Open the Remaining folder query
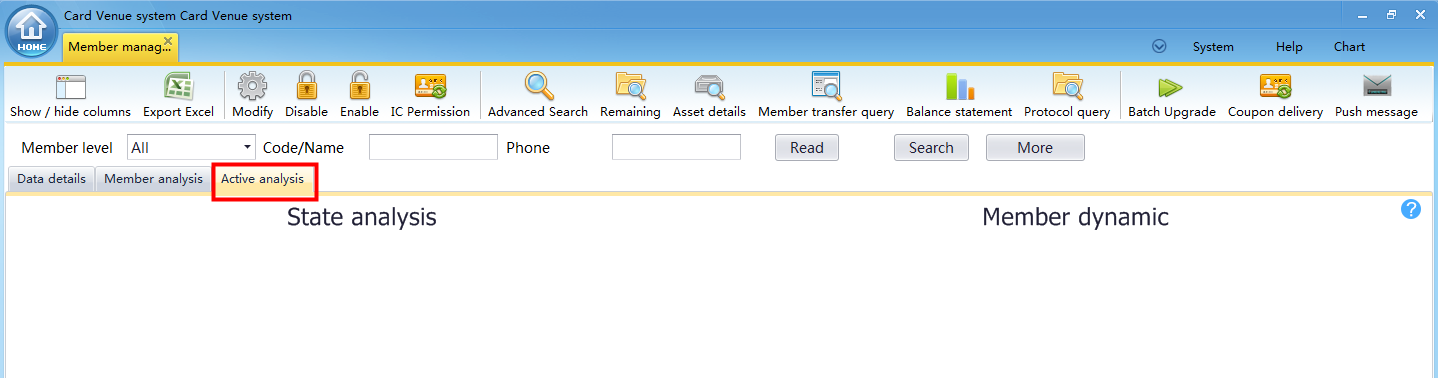The width and height of the screenshot is (1438, 378). point(630,96)
